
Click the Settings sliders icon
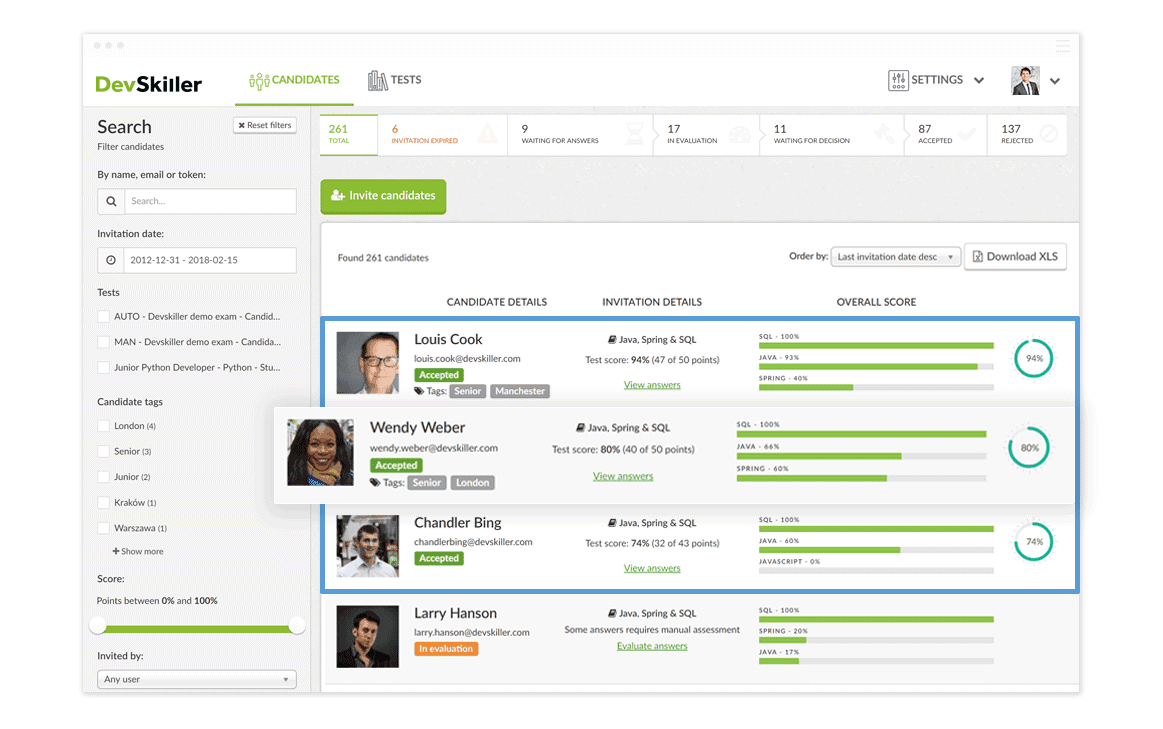(x=897, y=80)
